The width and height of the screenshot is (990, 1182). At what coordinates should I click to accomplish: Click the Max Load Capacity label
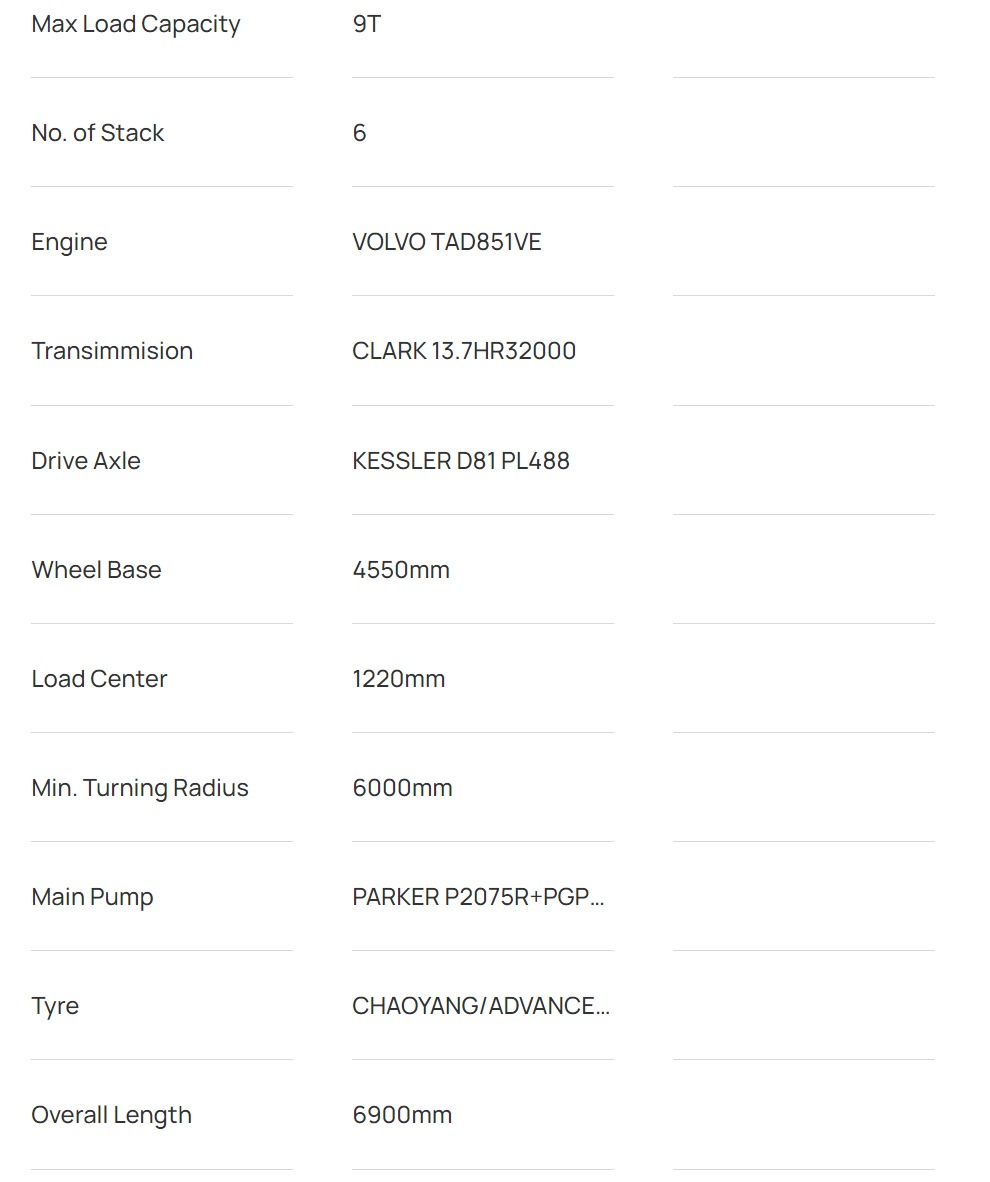(x=136, y=25)
